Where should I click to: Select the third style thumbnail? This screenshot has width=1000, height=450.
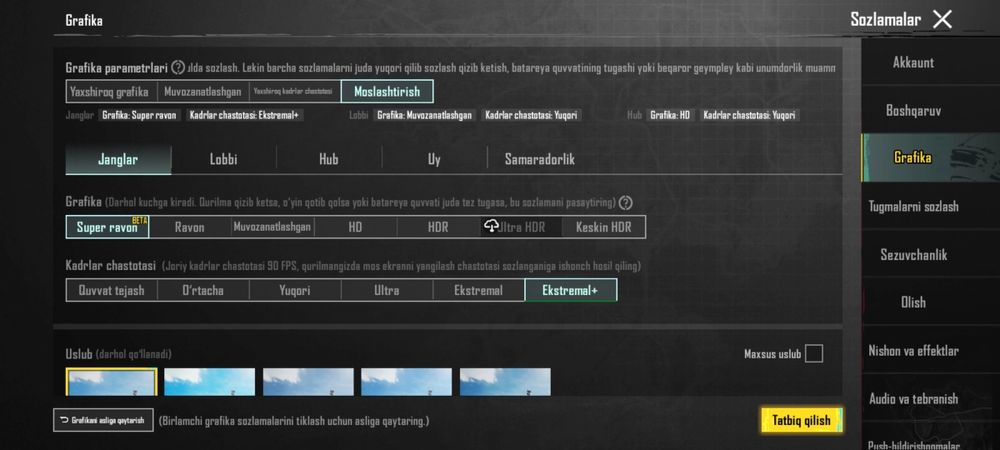[x=308, y=381]
